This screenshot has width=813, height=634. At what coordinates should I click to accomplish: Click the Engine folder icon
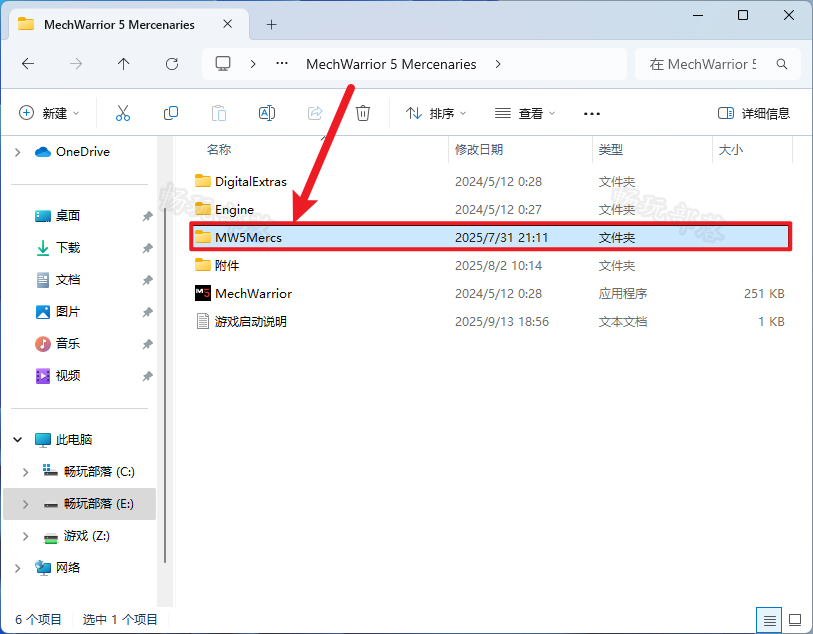(203, 209)
